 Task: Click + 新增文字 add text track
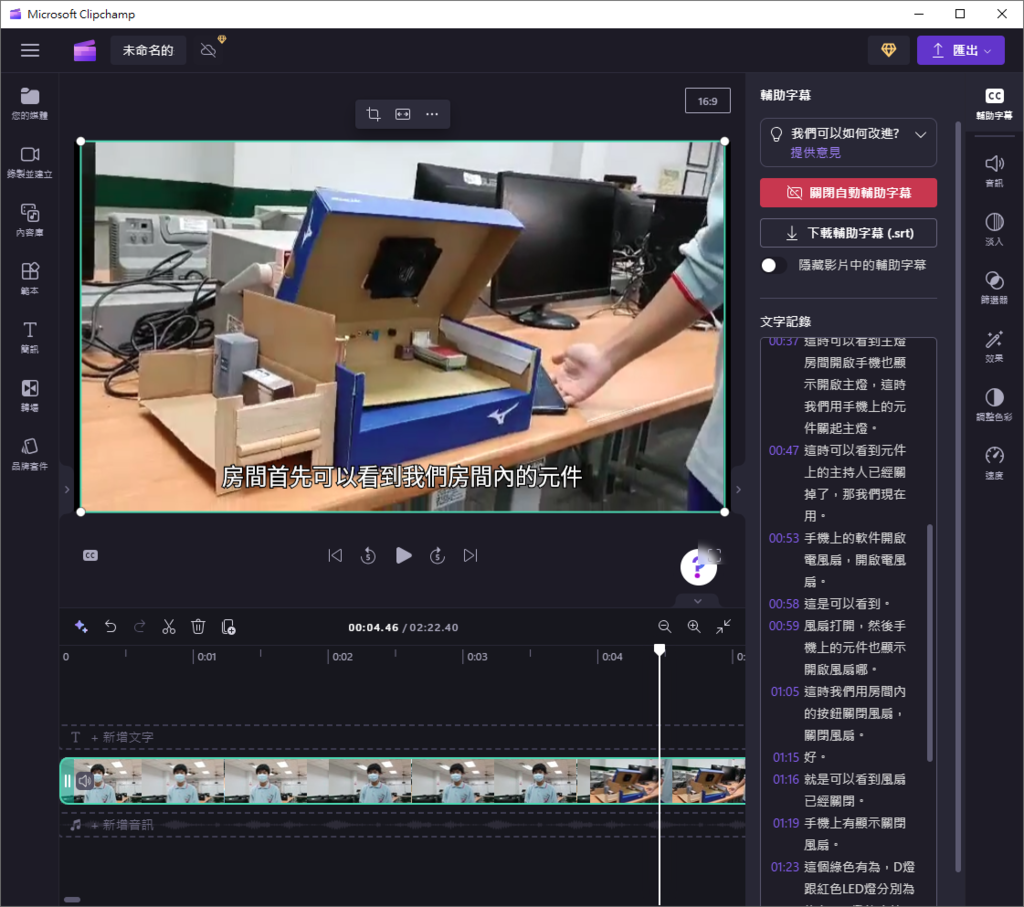click(122, 737)
